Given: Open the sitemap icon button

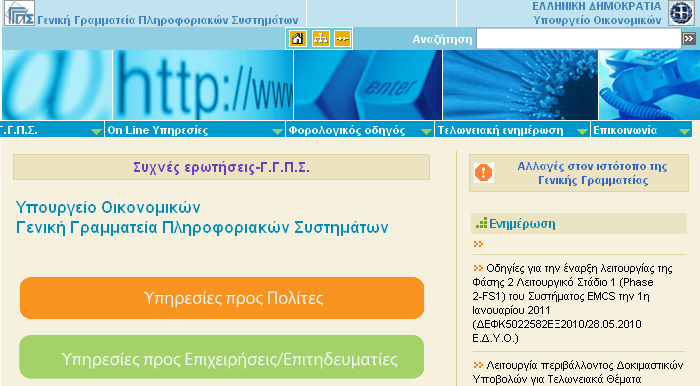Looking at the screenshot, I should 321,39.
